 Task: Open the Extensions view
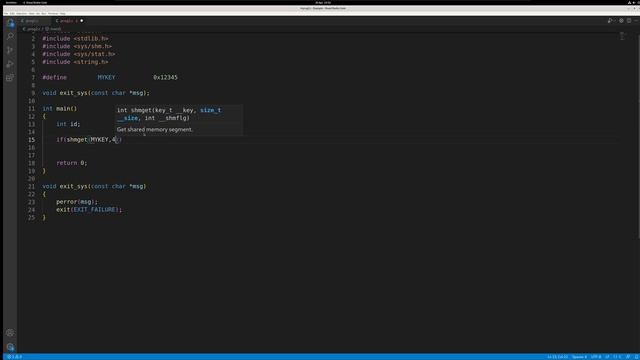(10, 78)
